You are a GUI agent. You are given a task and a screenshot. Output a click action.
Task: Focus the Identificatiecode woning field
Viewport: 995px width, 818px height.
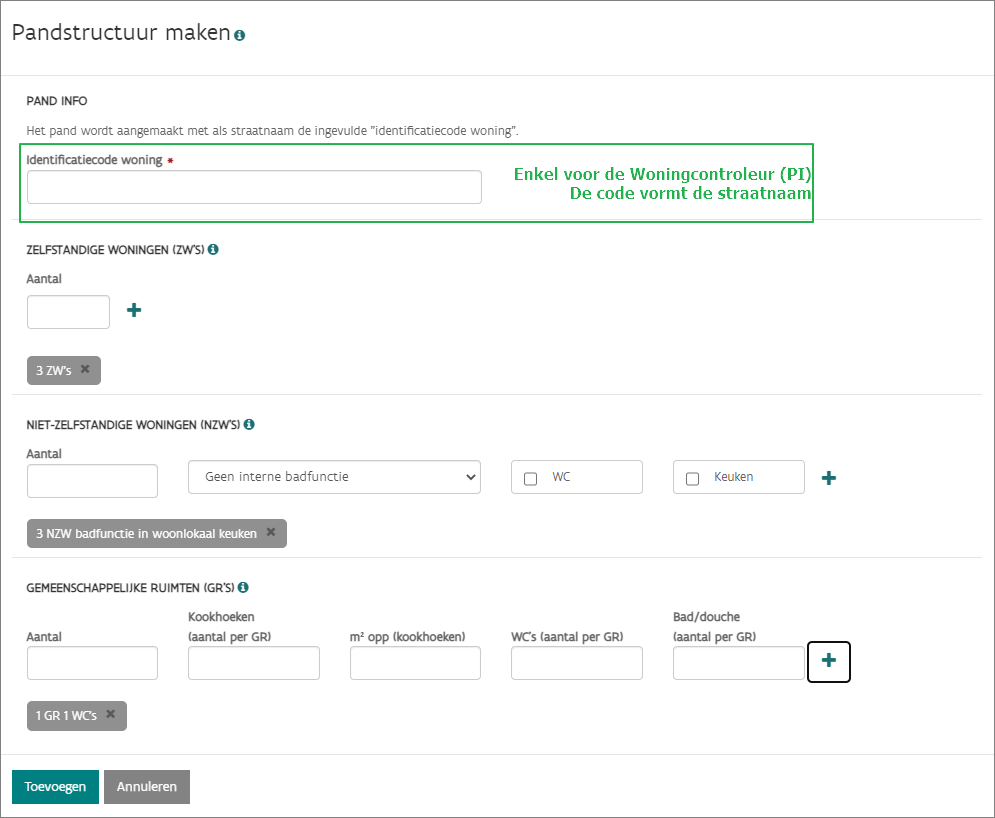(254, 187)
